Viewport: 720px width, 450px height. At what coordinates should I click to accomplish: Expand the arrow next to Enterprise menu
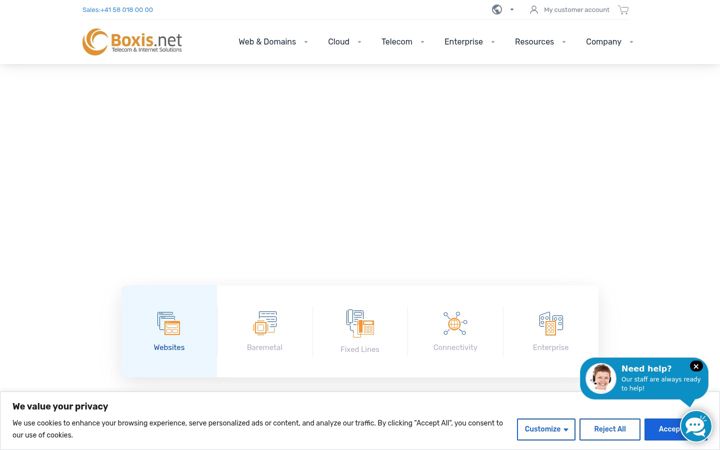coord(493,42)
